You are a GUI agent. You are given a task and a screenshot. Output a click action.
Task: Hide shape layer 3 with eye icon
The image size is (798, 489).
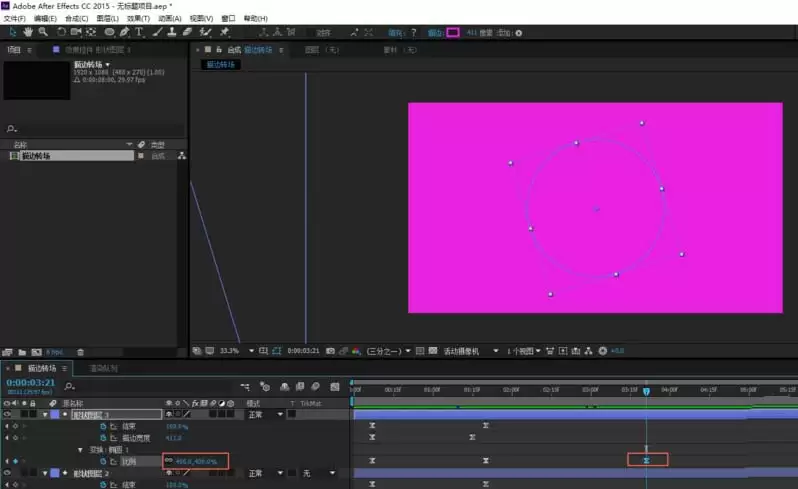click(7, 415)
